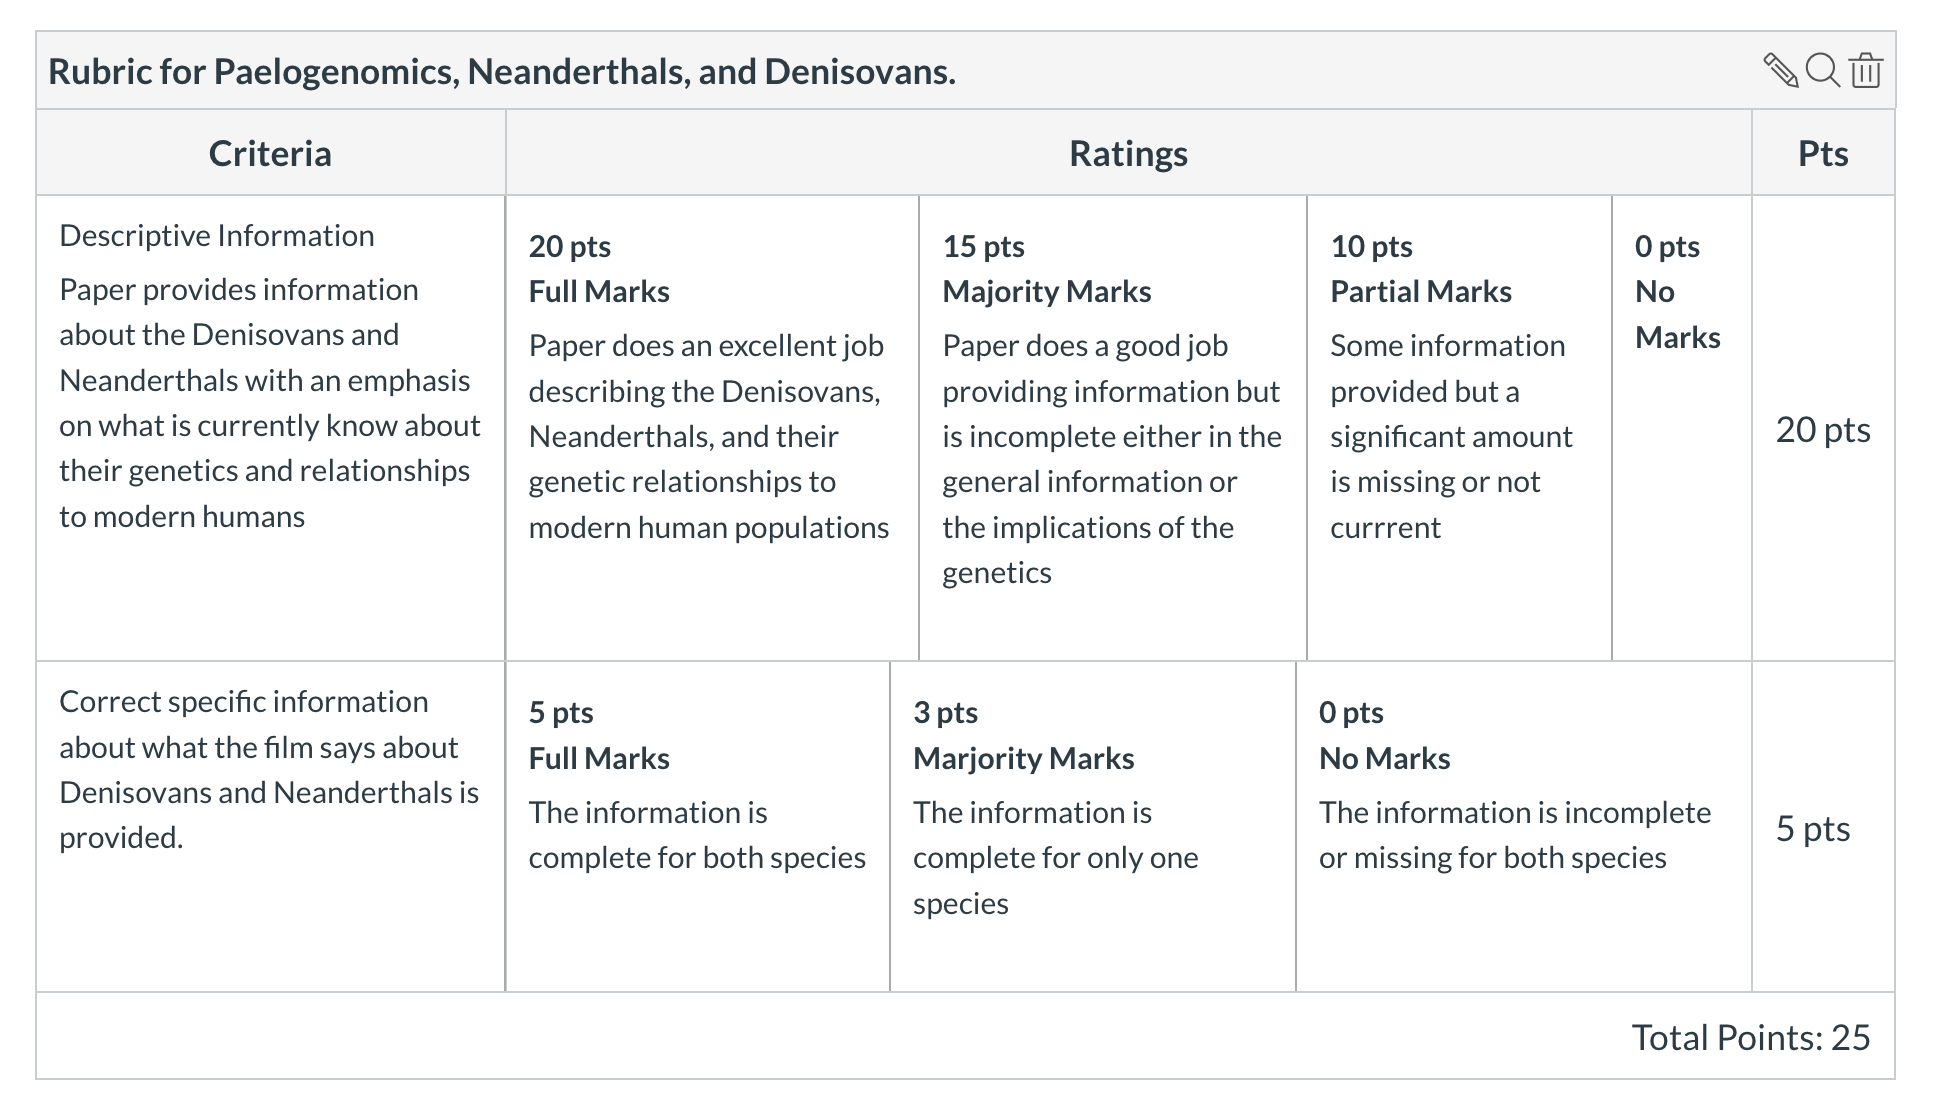Click the trash delete rubric icon
This screenshot has height=1116, width=1954.
click(1865, 71)
